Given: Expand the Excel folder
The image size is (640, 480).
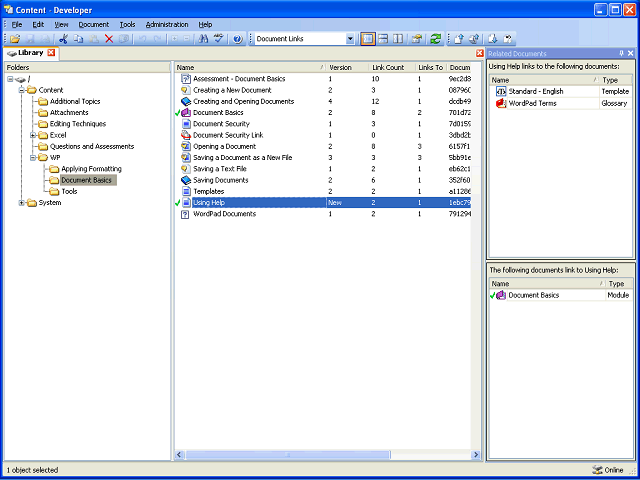Looking at the screenshot, I should pos(33,135).
